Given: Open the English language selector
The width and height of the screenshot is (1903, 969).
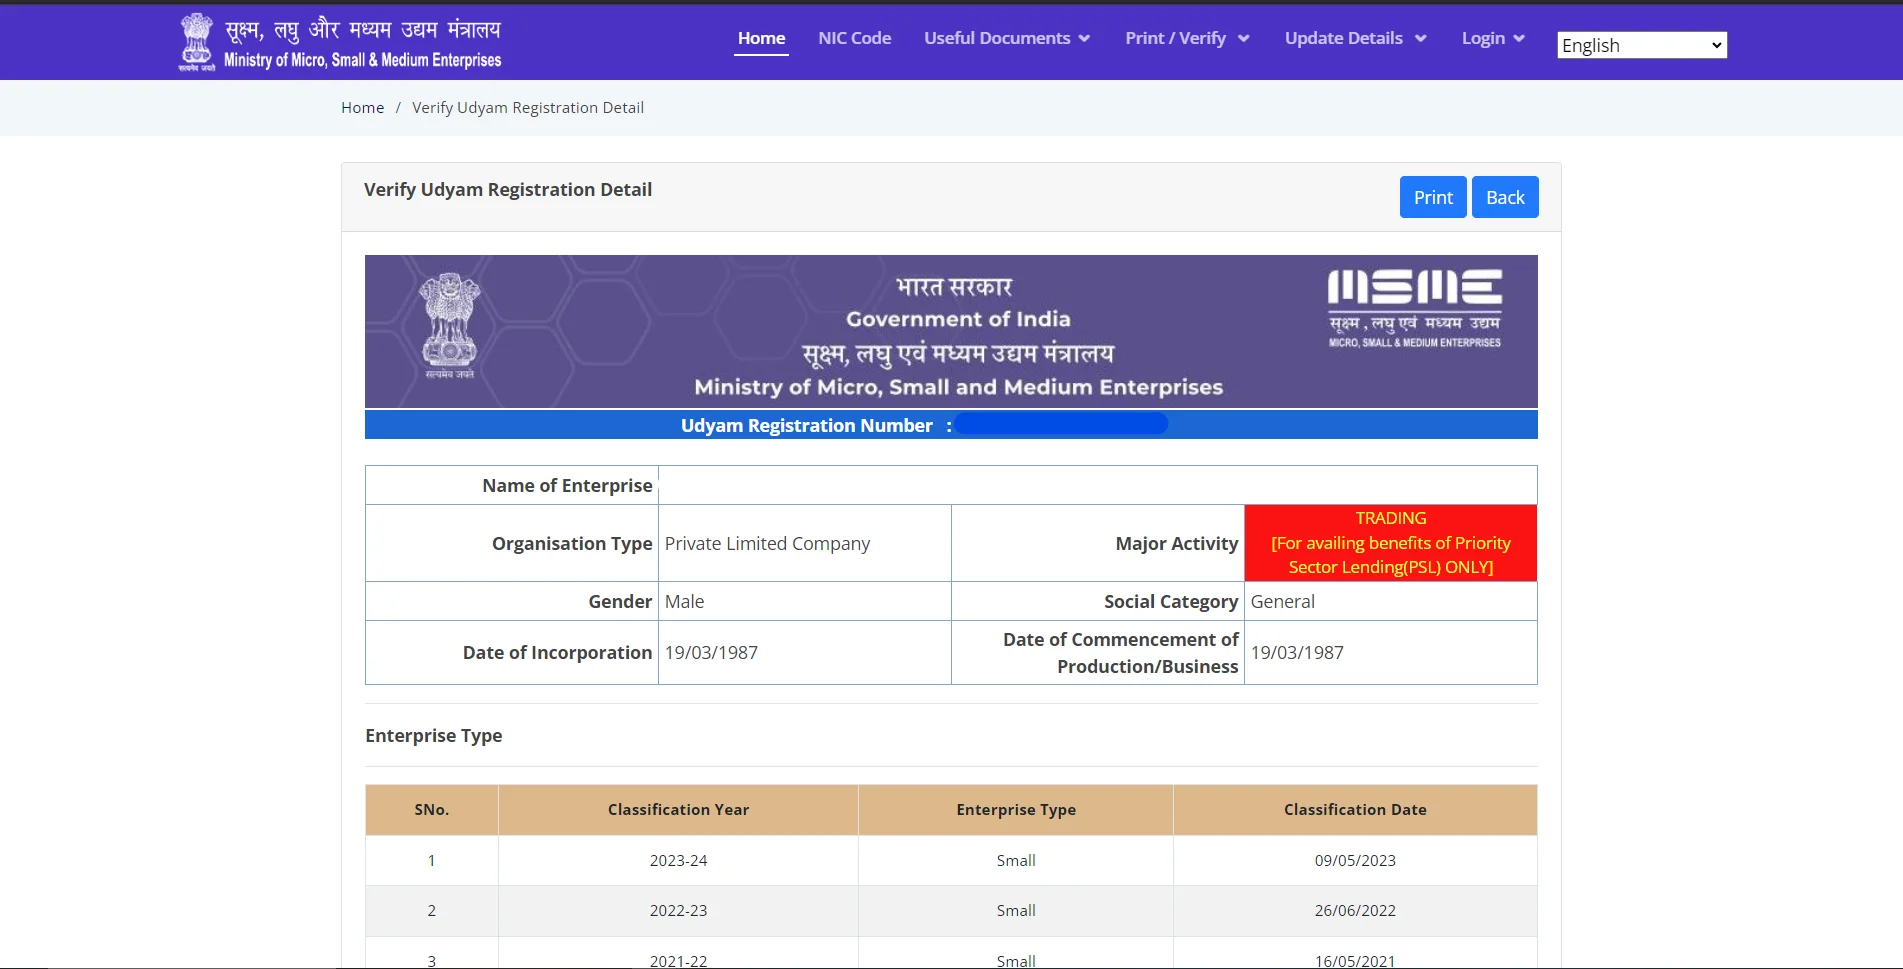Looking at the screenshot, I should [1640, 44].
